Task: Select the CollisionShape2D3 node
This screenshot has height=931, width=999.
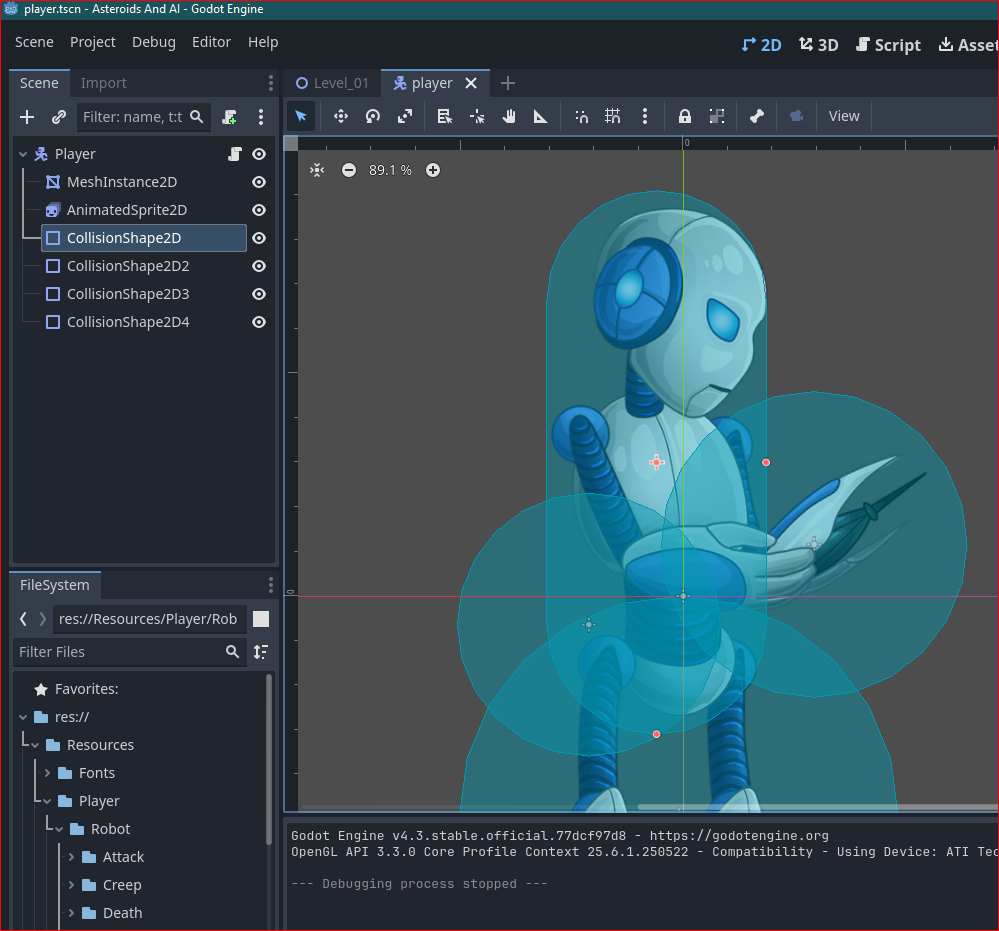Action: (x=128, y=294)
